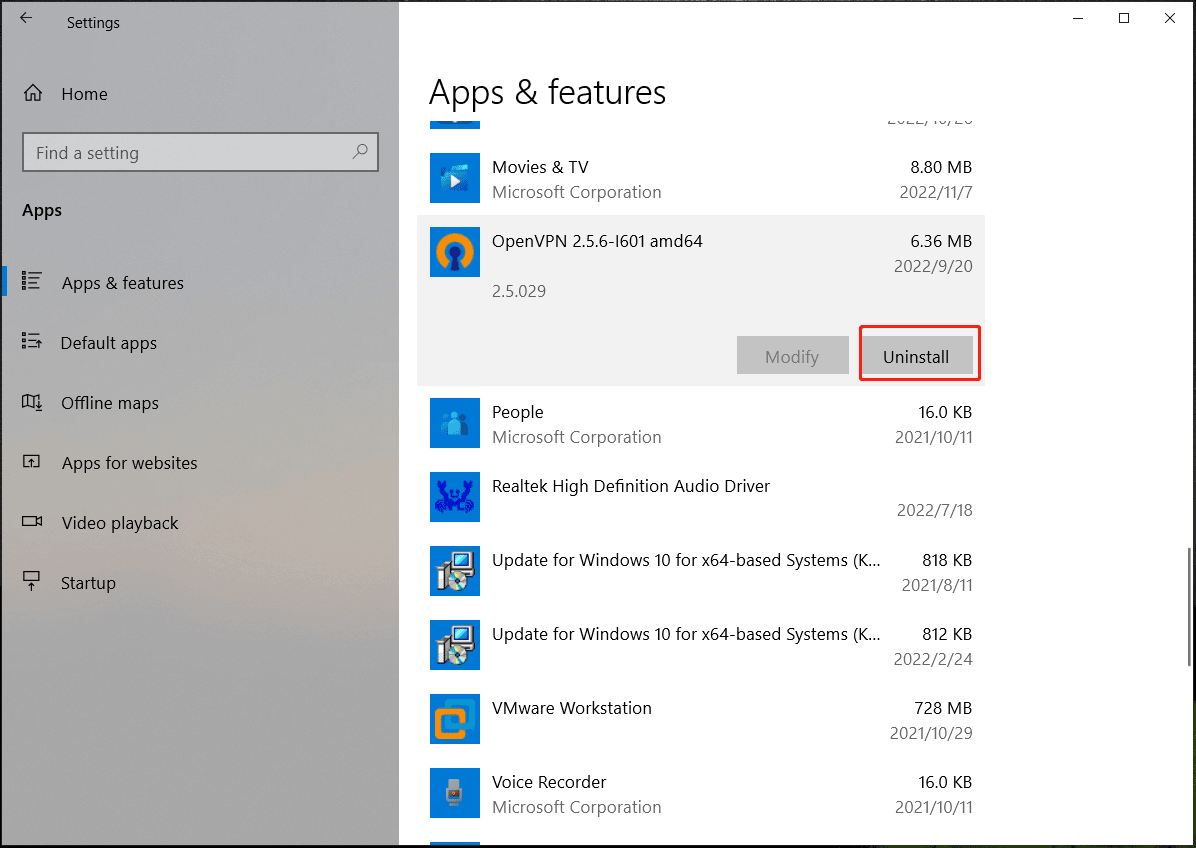This screenshot has height=848, width=1196.
Task: Select the Windows update dated 2022/2/24
Action: 686,634
